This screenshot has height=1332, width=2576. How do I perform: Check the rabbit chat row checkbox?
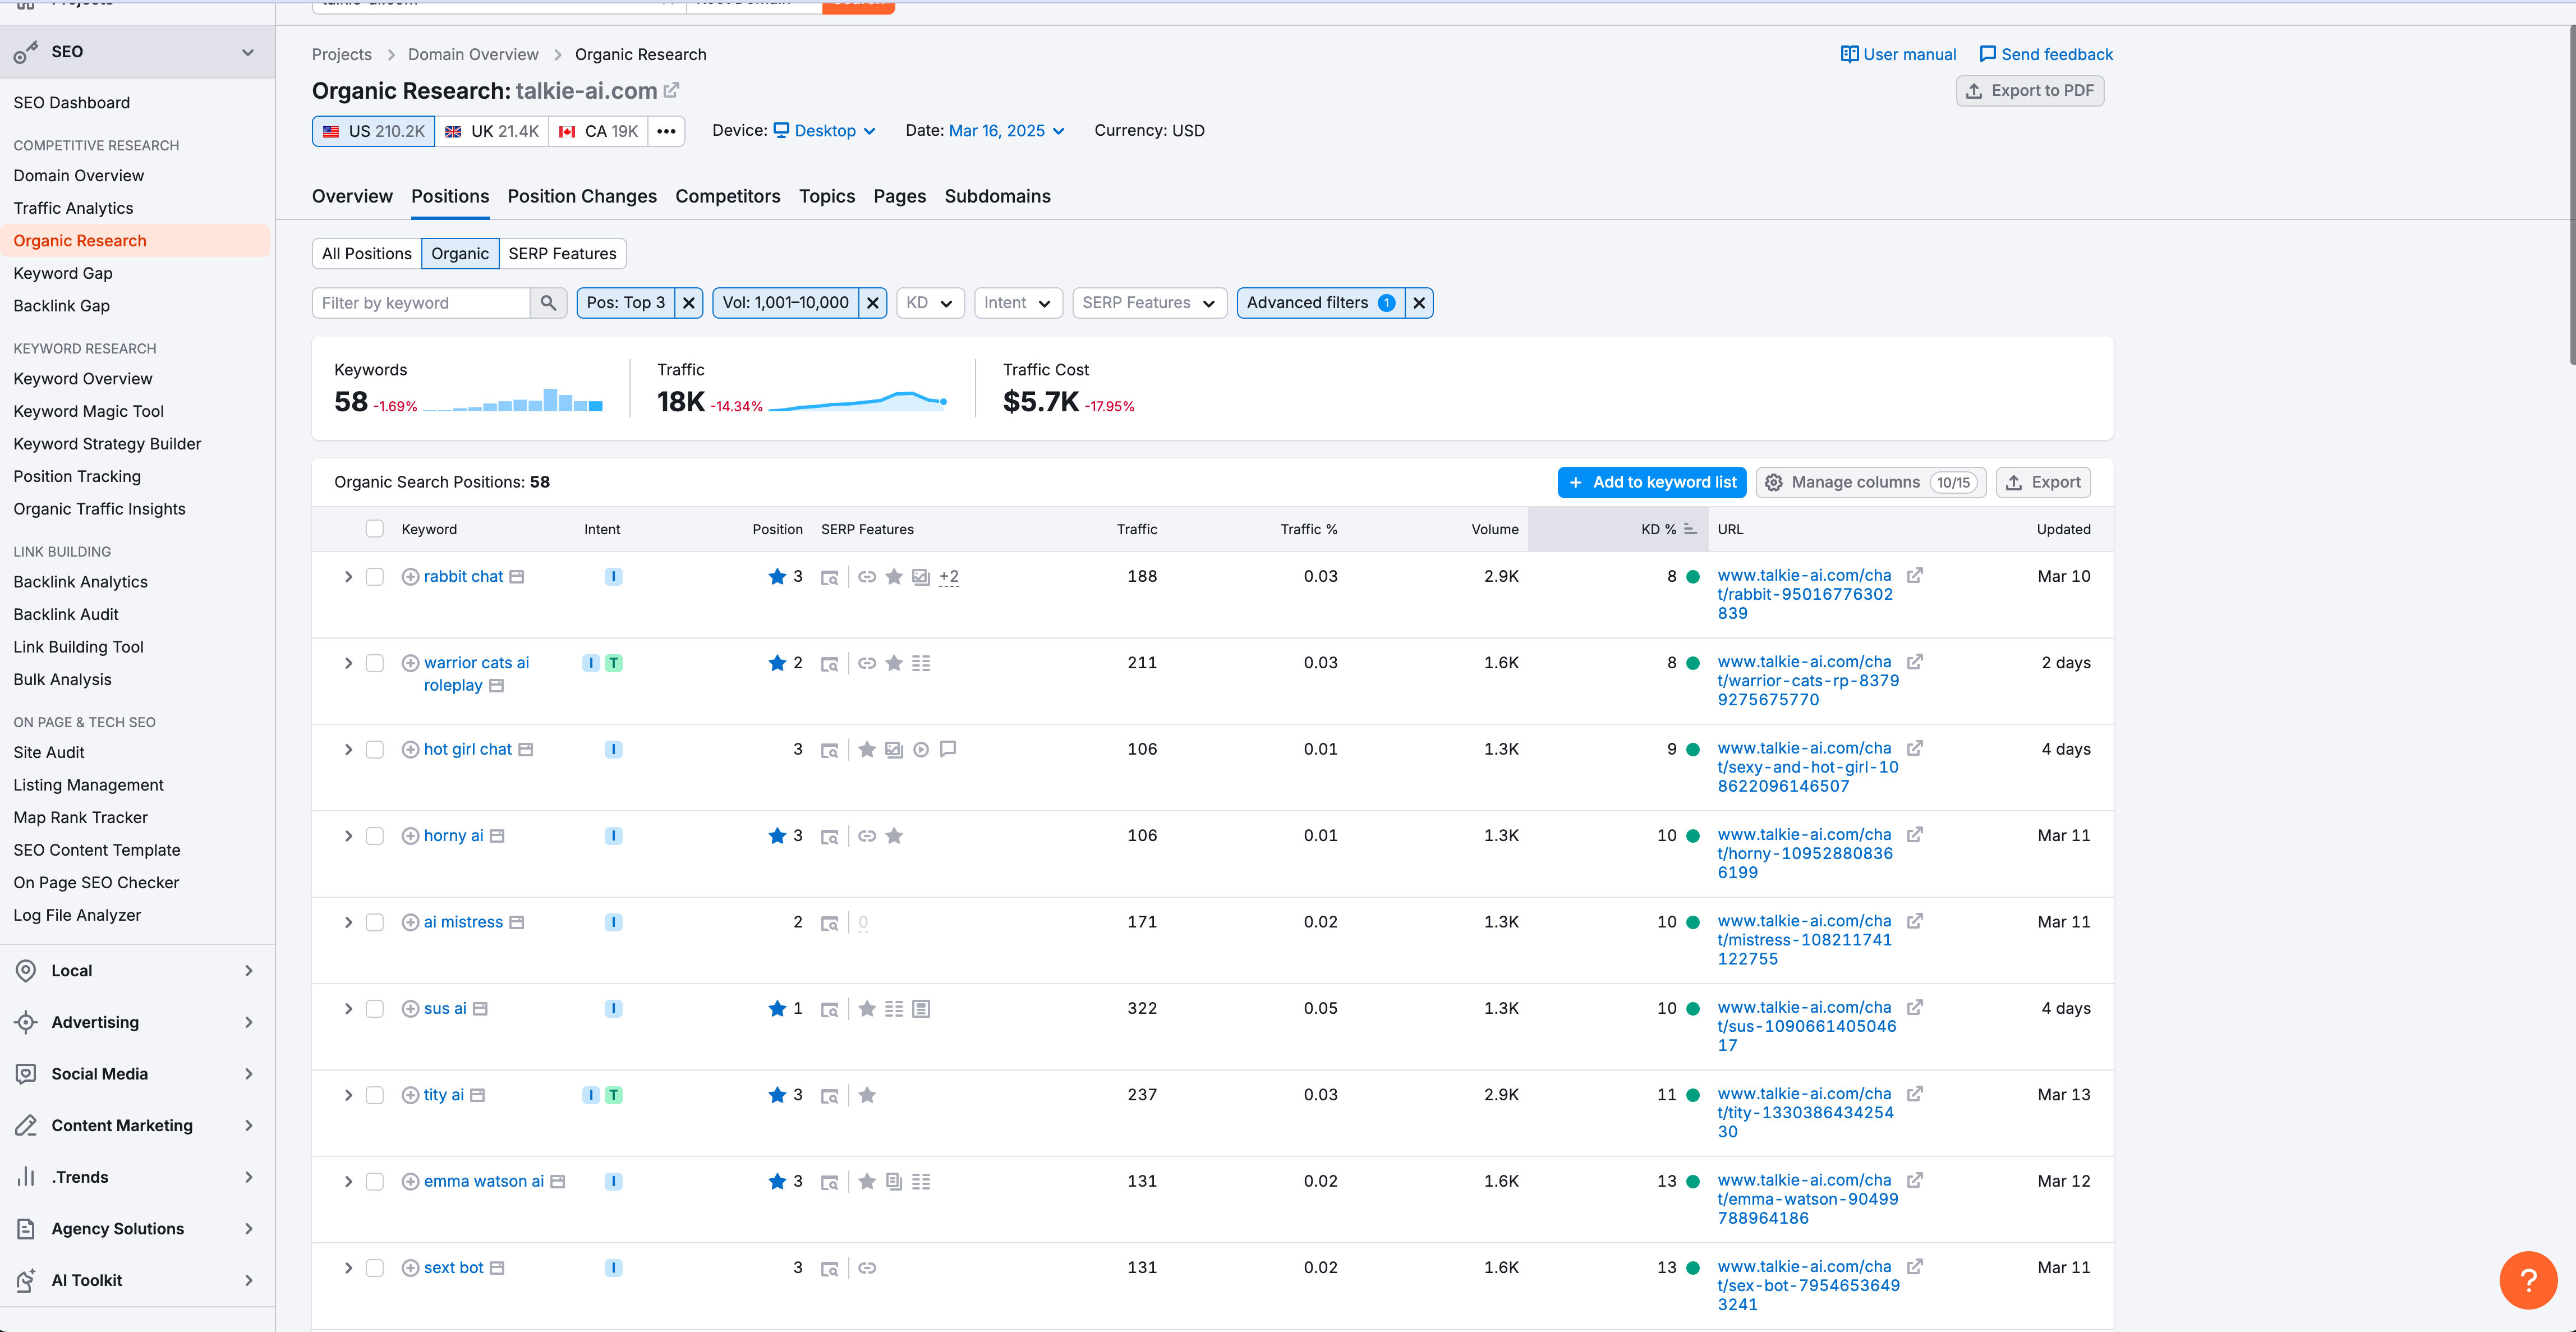(x=375, y=577)
